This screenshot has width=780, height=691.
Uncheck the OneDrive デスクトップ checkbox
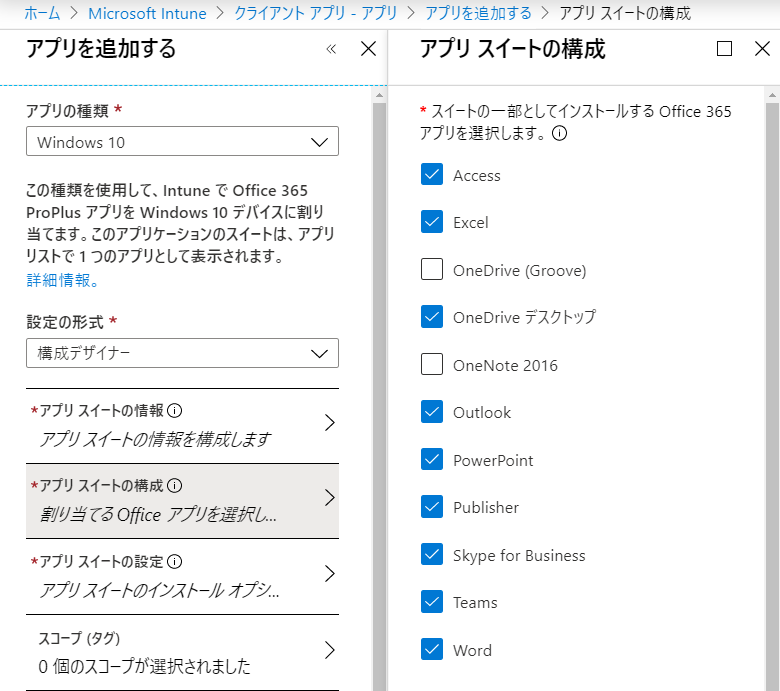432,317
